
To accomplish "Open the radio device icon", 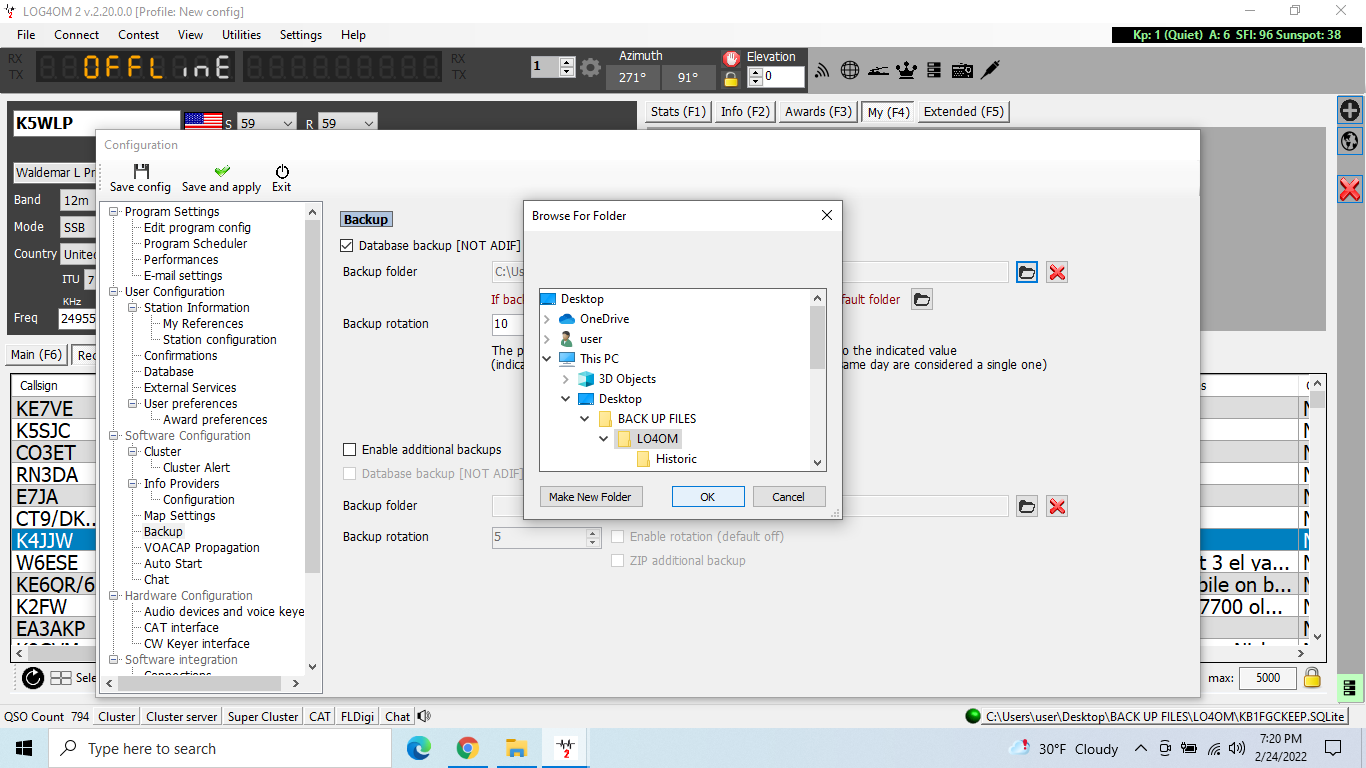I will click(962, 70).
